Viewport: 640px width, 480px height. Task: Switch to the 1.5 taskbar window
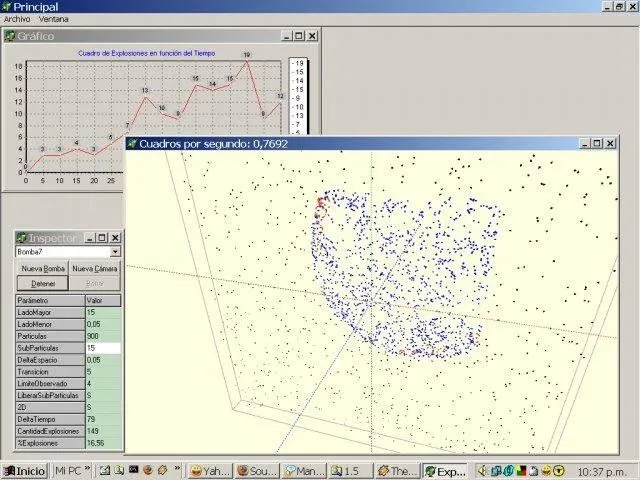(351, 471)
